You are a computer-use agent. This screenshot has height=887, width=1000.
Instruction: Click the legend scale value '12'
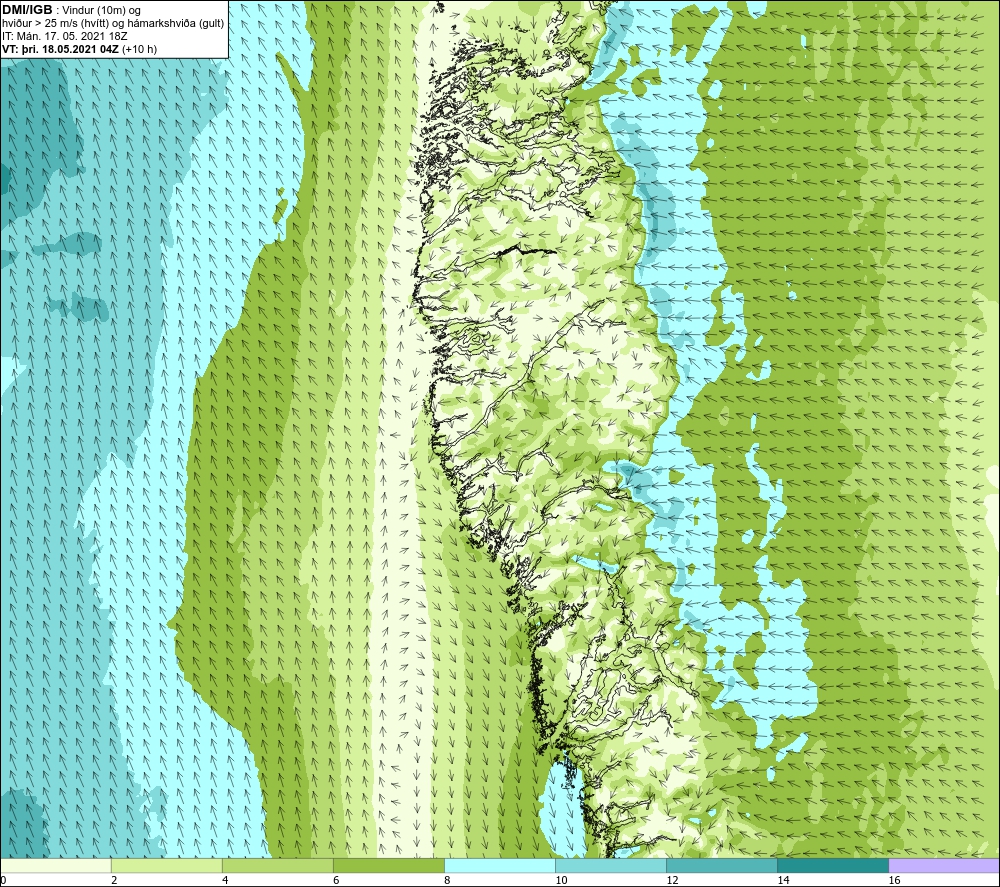point(672,880)
